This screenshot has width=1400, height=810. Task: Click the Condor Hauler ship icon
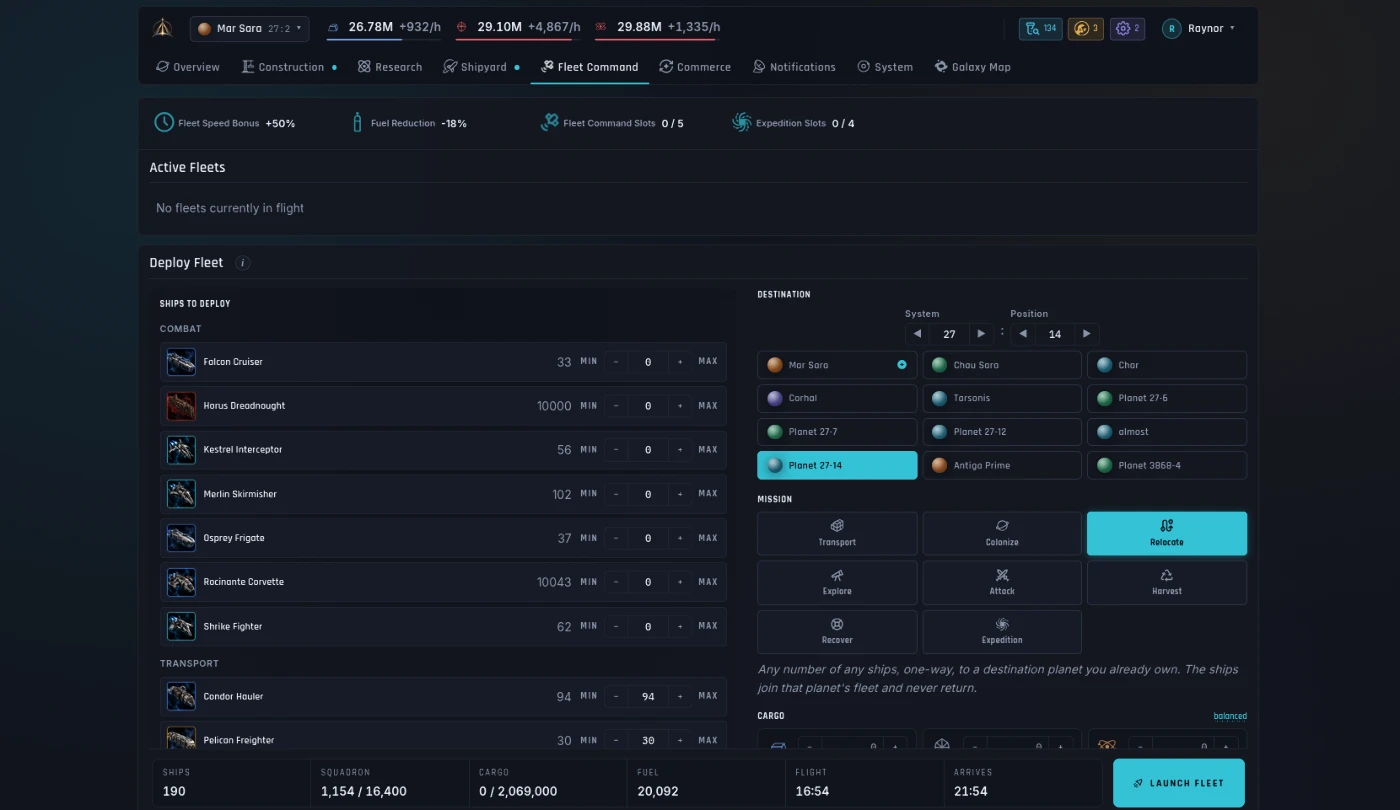(x=181, y=696)
